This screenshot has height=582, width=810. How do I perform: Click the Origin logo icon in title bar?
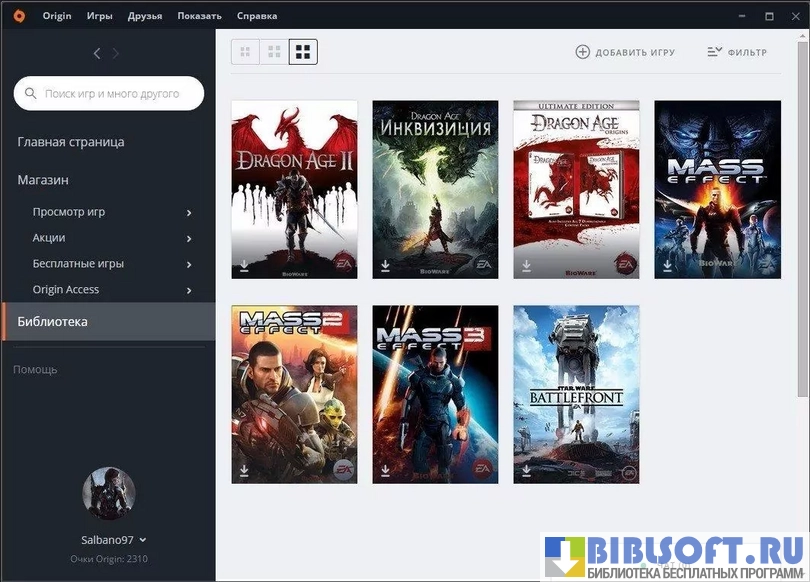19,16
